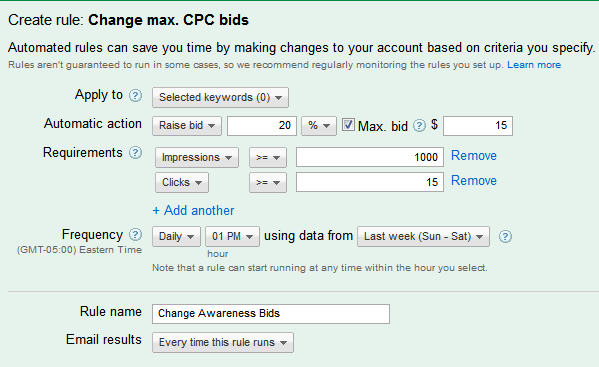Select the 01 PM hour dropdown

coord(232,236)
